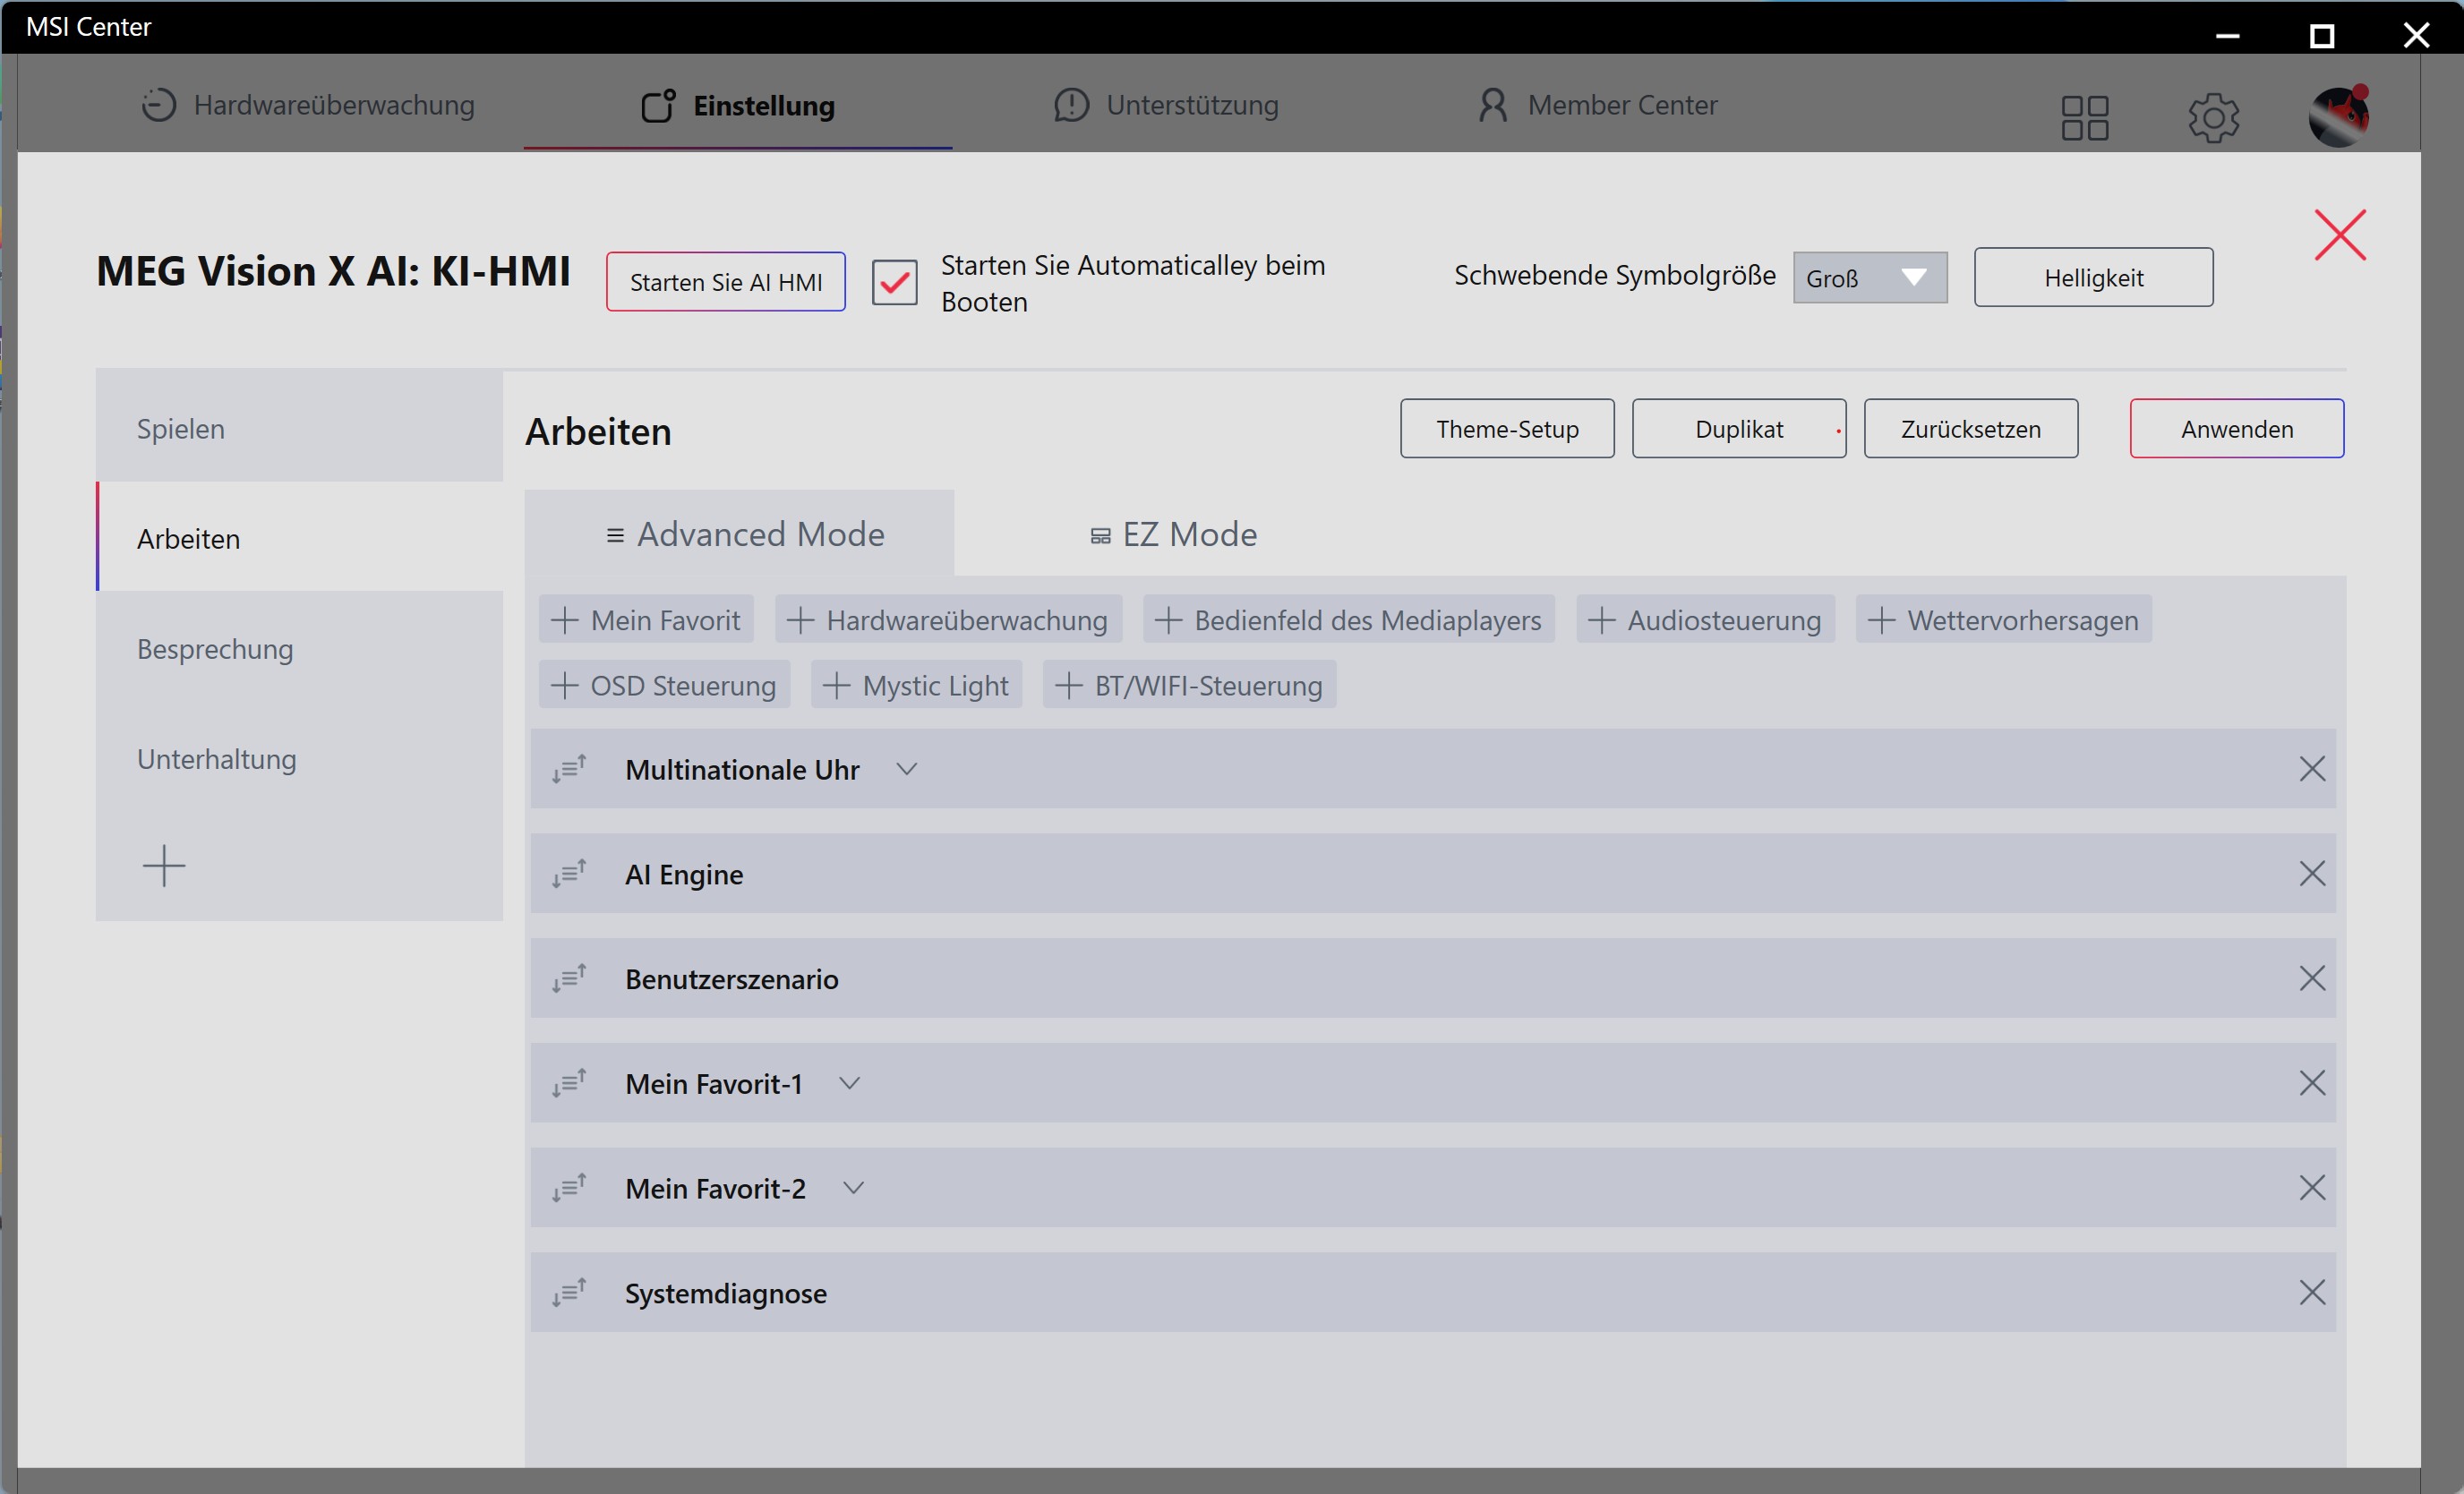The height and width of the screenshot is (1494, 2464).
Task: Remove the AI Engine widget row
Action: point(2311,873)
